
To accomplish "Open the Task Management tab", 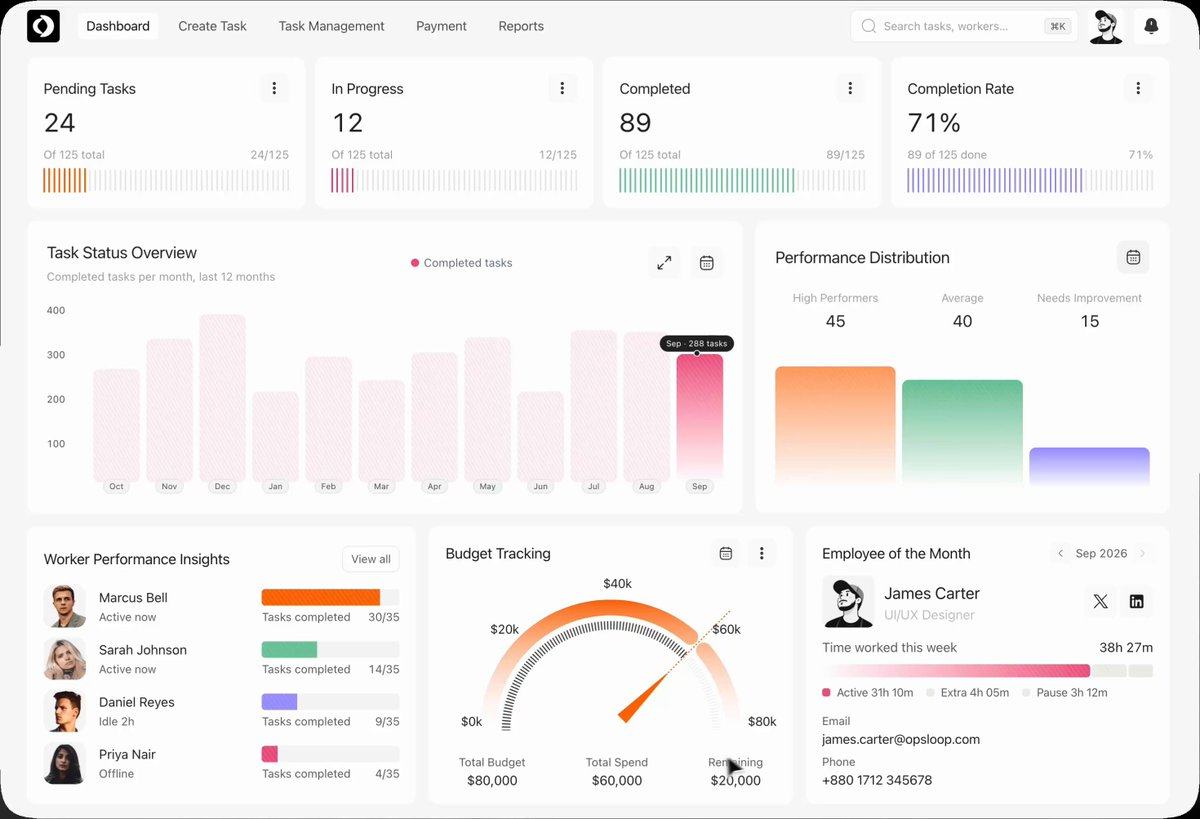I will [331, 26].
